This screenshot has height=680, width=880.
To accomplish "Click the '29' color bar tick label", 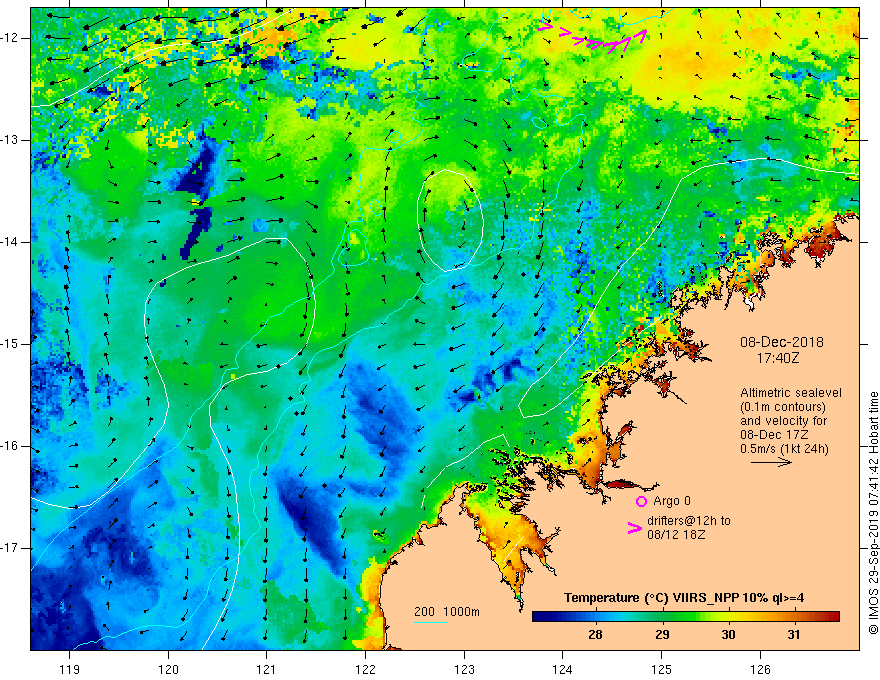I will [662, 635].
